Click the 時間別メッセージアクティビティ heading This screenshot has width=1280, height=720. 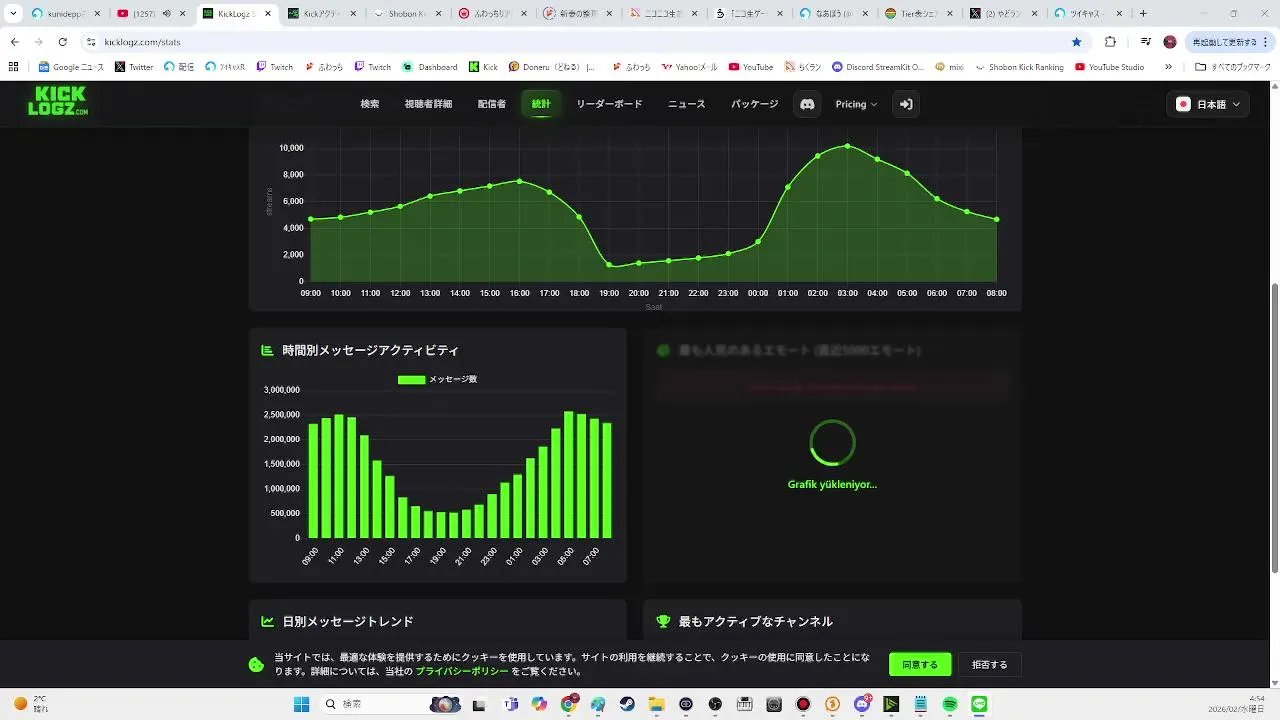click(371, 350)
